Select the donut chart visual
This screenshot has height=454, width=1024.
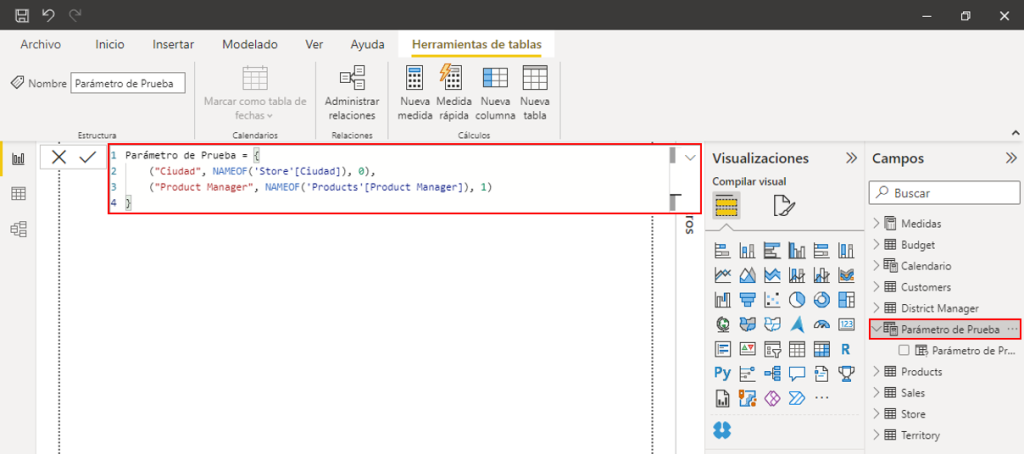[x=822, y=299]
